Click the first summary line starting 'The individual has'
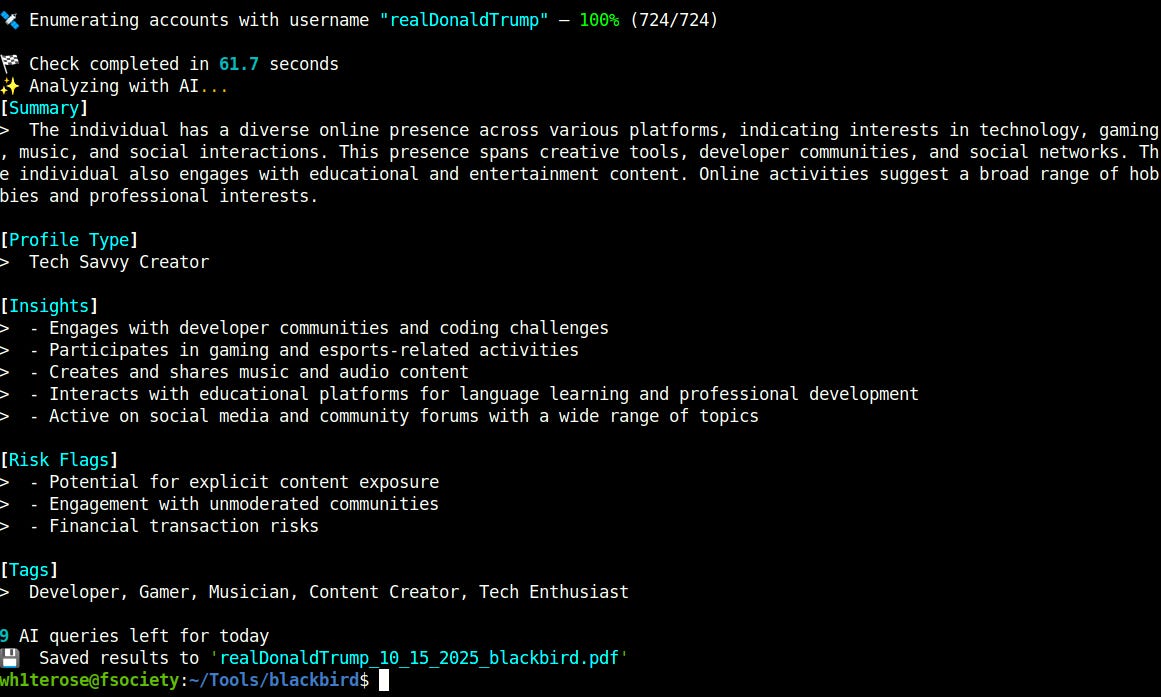This screenshot has height=697, width=1161. 594,130
